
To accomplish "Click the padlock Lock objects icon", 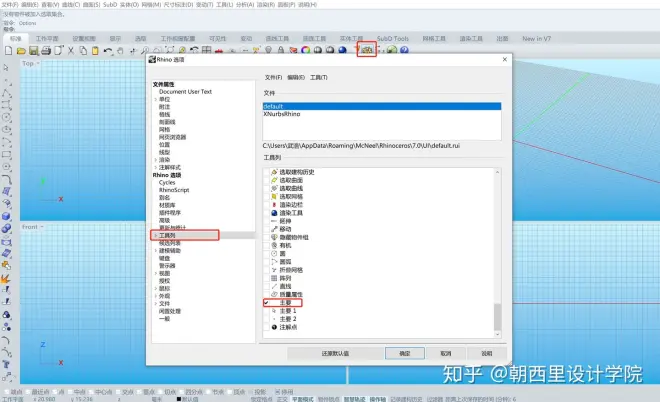I will click(x=281, y=50).
